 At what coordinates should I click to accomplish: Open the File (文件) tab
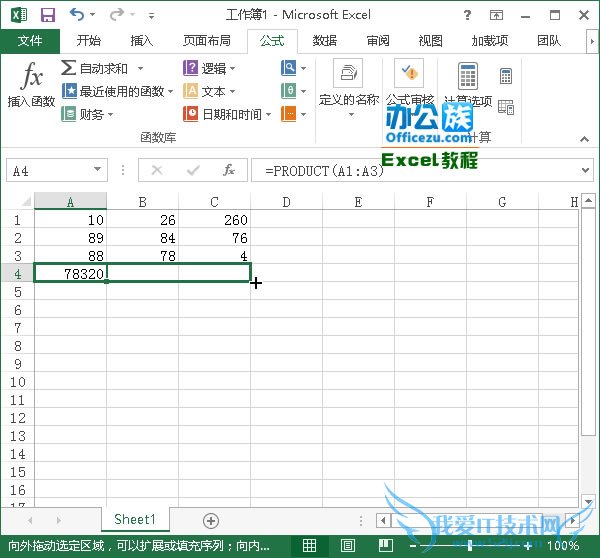(30, 41)
